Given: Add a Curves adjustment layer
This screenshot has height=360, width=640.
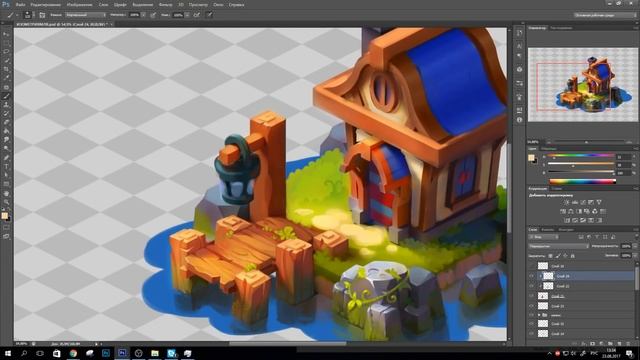Looking at the screenshot, I should coord(583,202).
